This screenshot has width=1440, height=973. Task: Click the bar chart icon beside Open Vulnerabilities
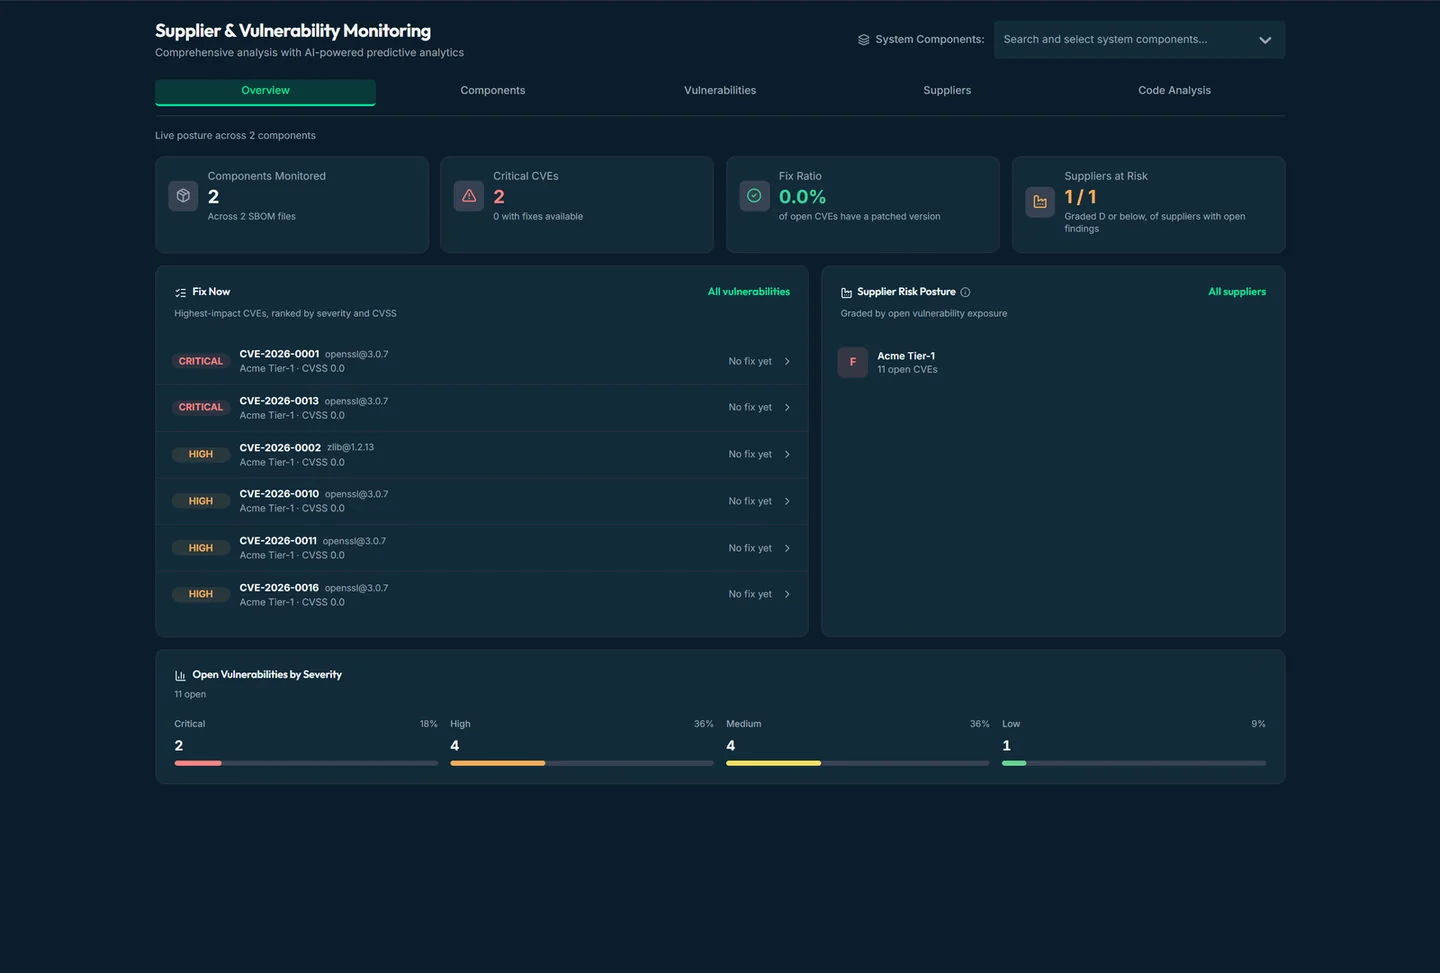click(180, 675)
